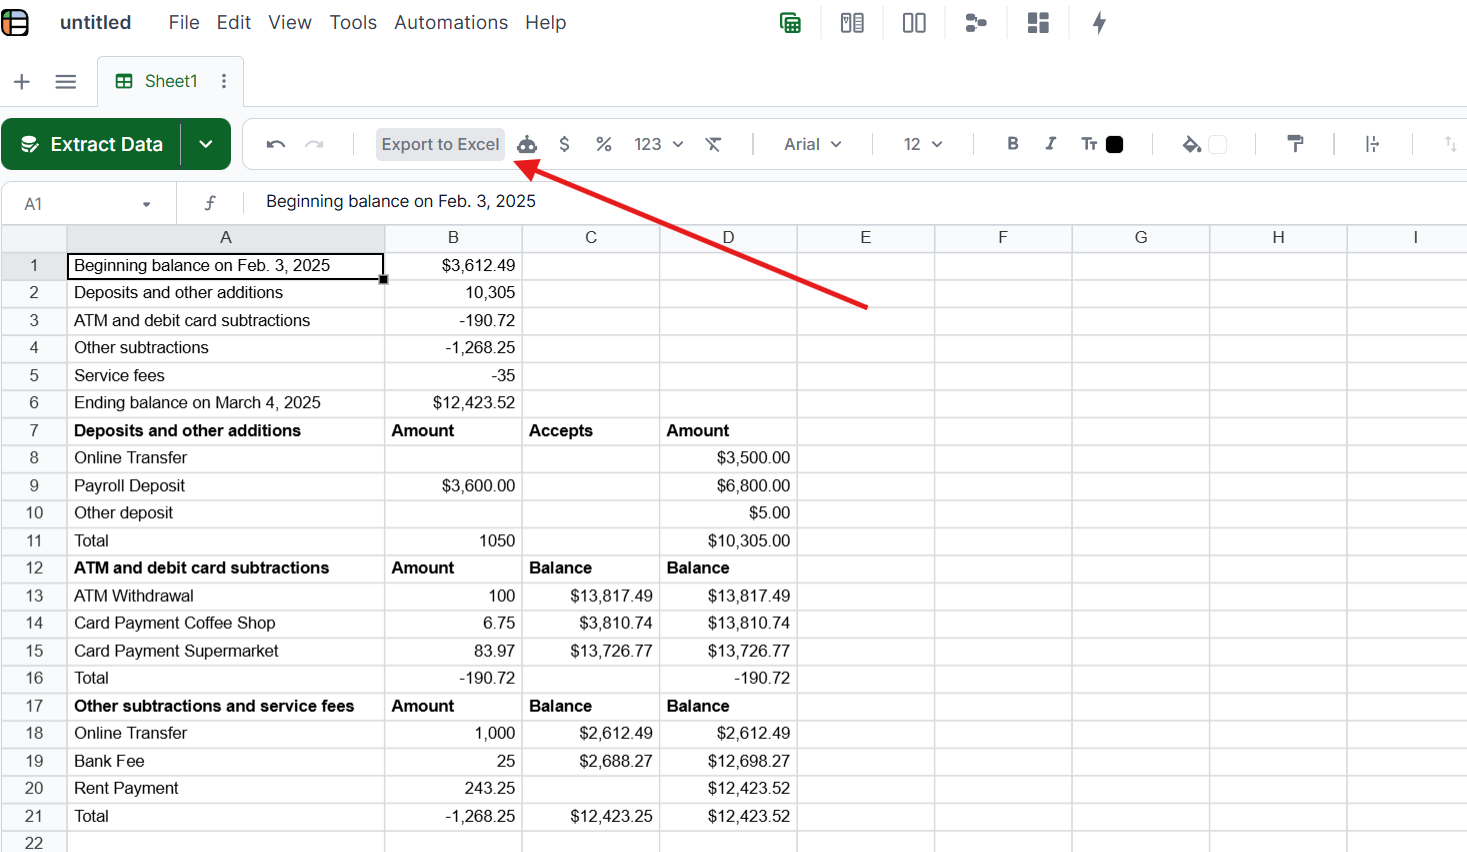Open text size Tt icon
The image size is (1467, 852).
1089,144
